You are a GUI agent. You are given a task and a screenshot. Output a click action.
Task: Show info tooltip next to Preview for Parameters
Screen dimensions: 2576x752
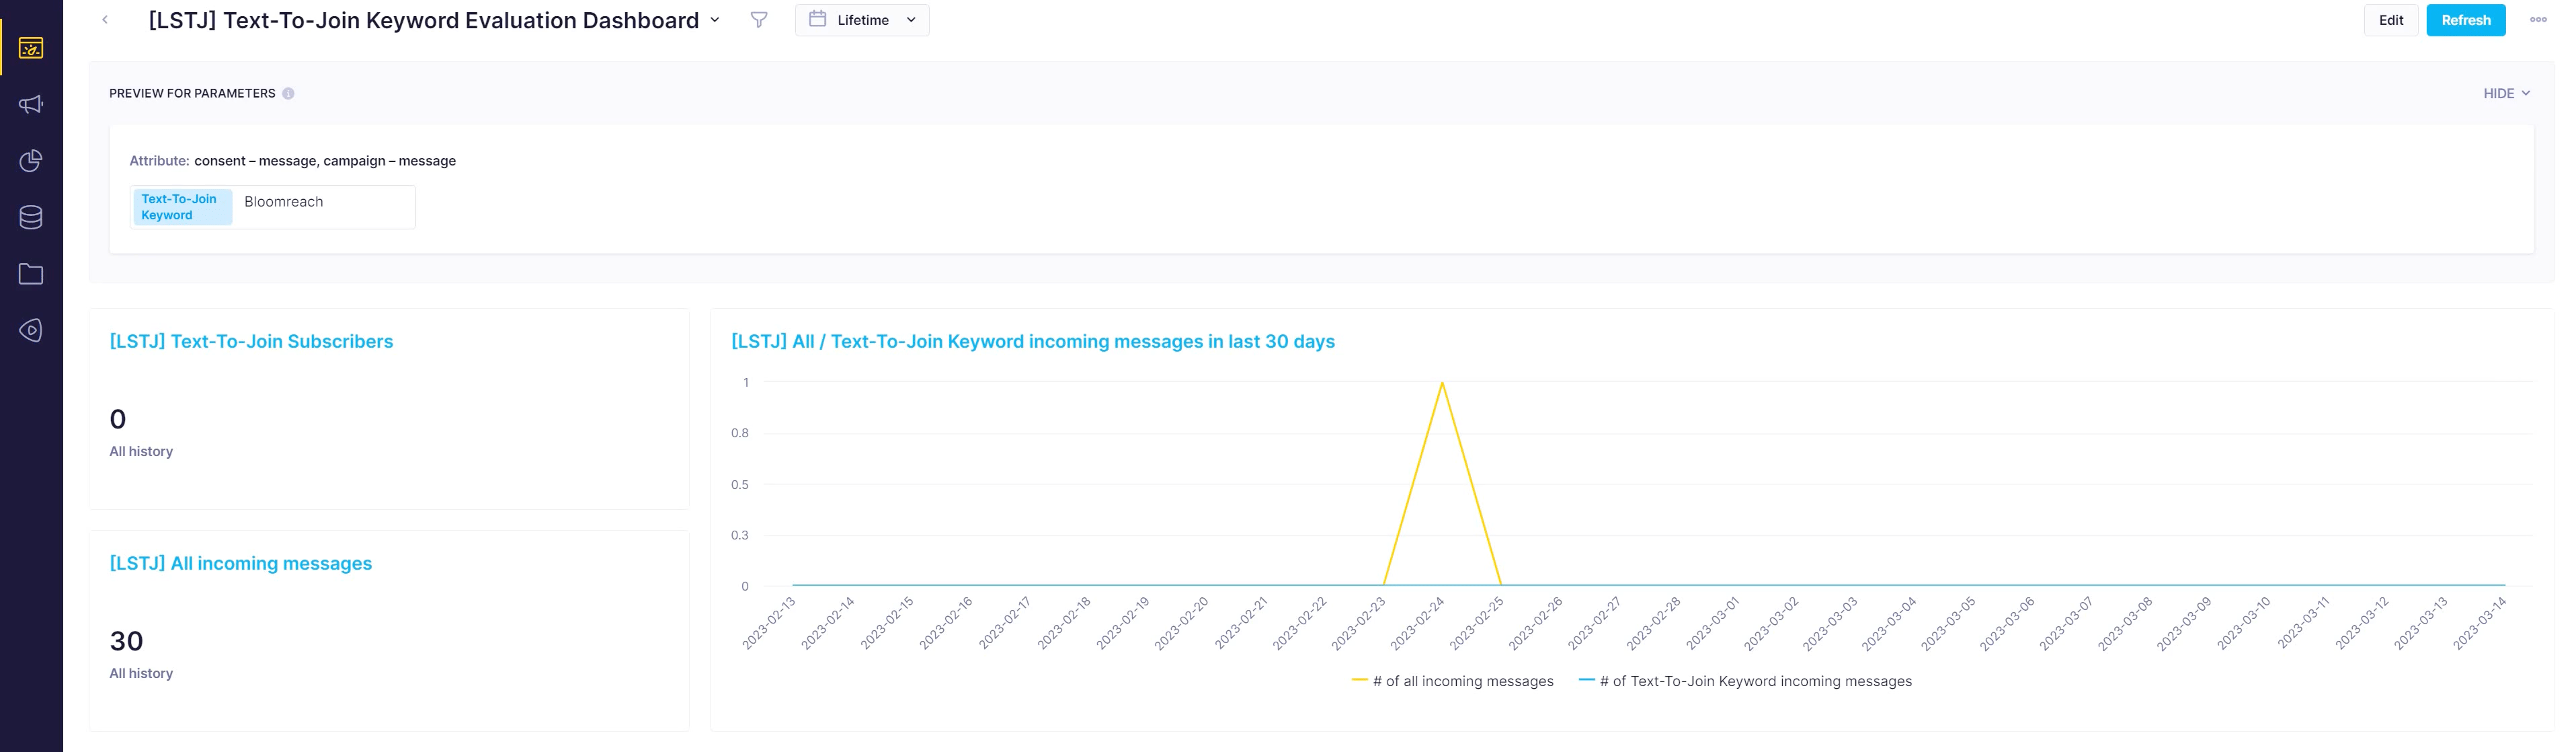288,94
